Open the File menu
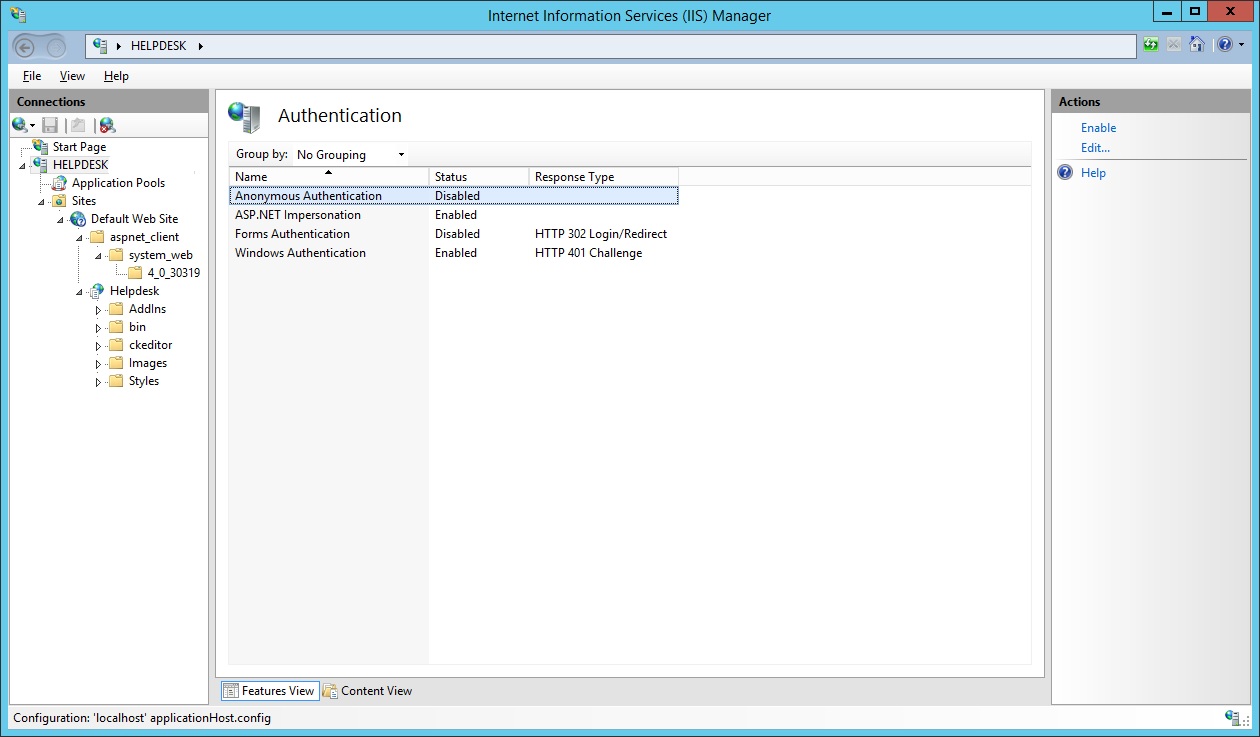This screenshot has width=1260, height=737. [x=32, y=76]
